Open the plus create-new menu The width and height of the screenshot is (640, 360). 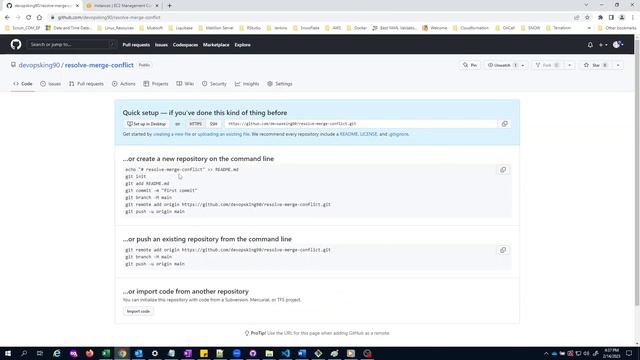tap(603, 45)
